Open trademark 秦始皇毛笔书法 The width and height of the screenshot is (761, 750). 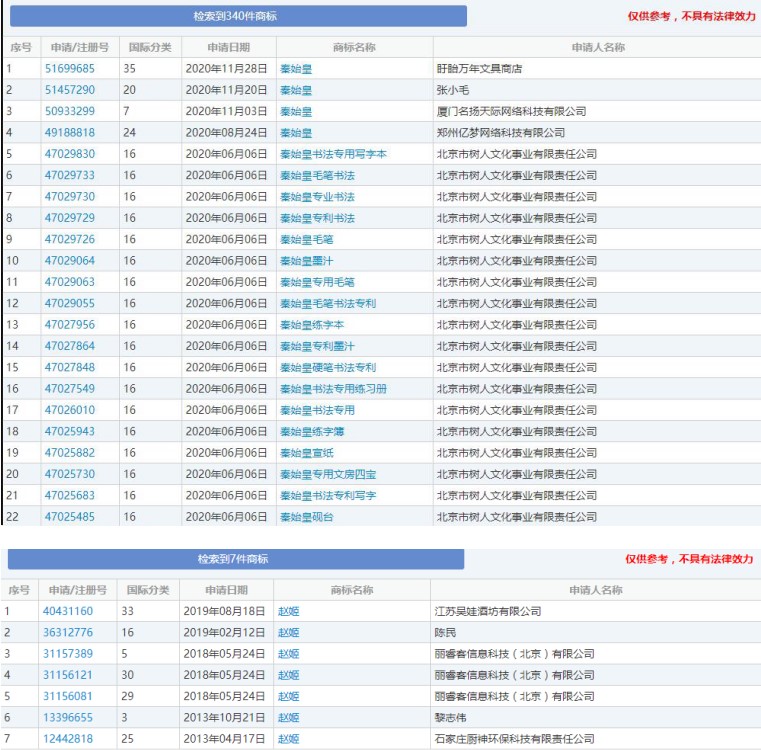tap(317, 176)
